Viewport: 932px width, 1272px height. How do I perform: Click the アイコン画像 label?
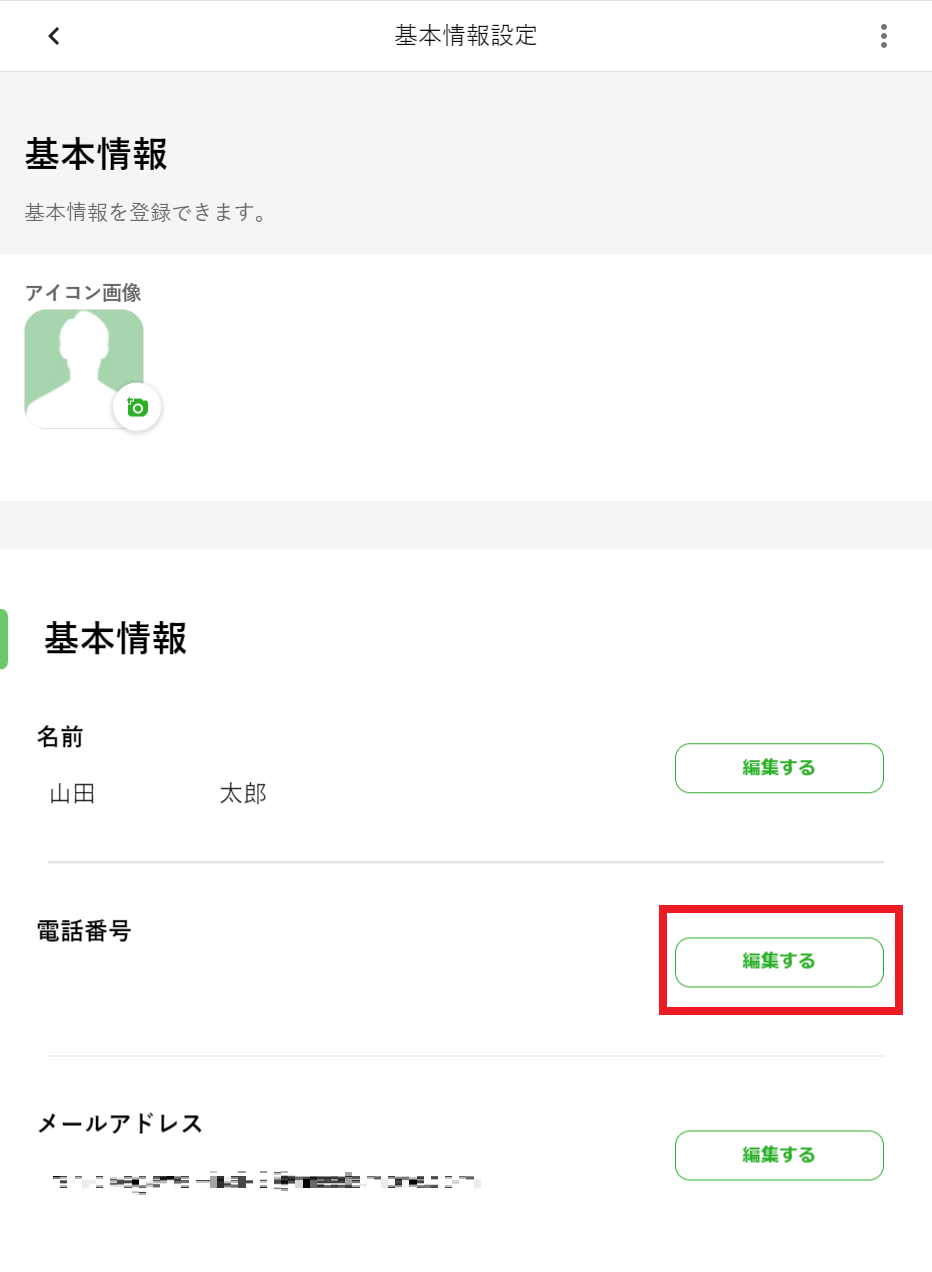click(83, 293)
